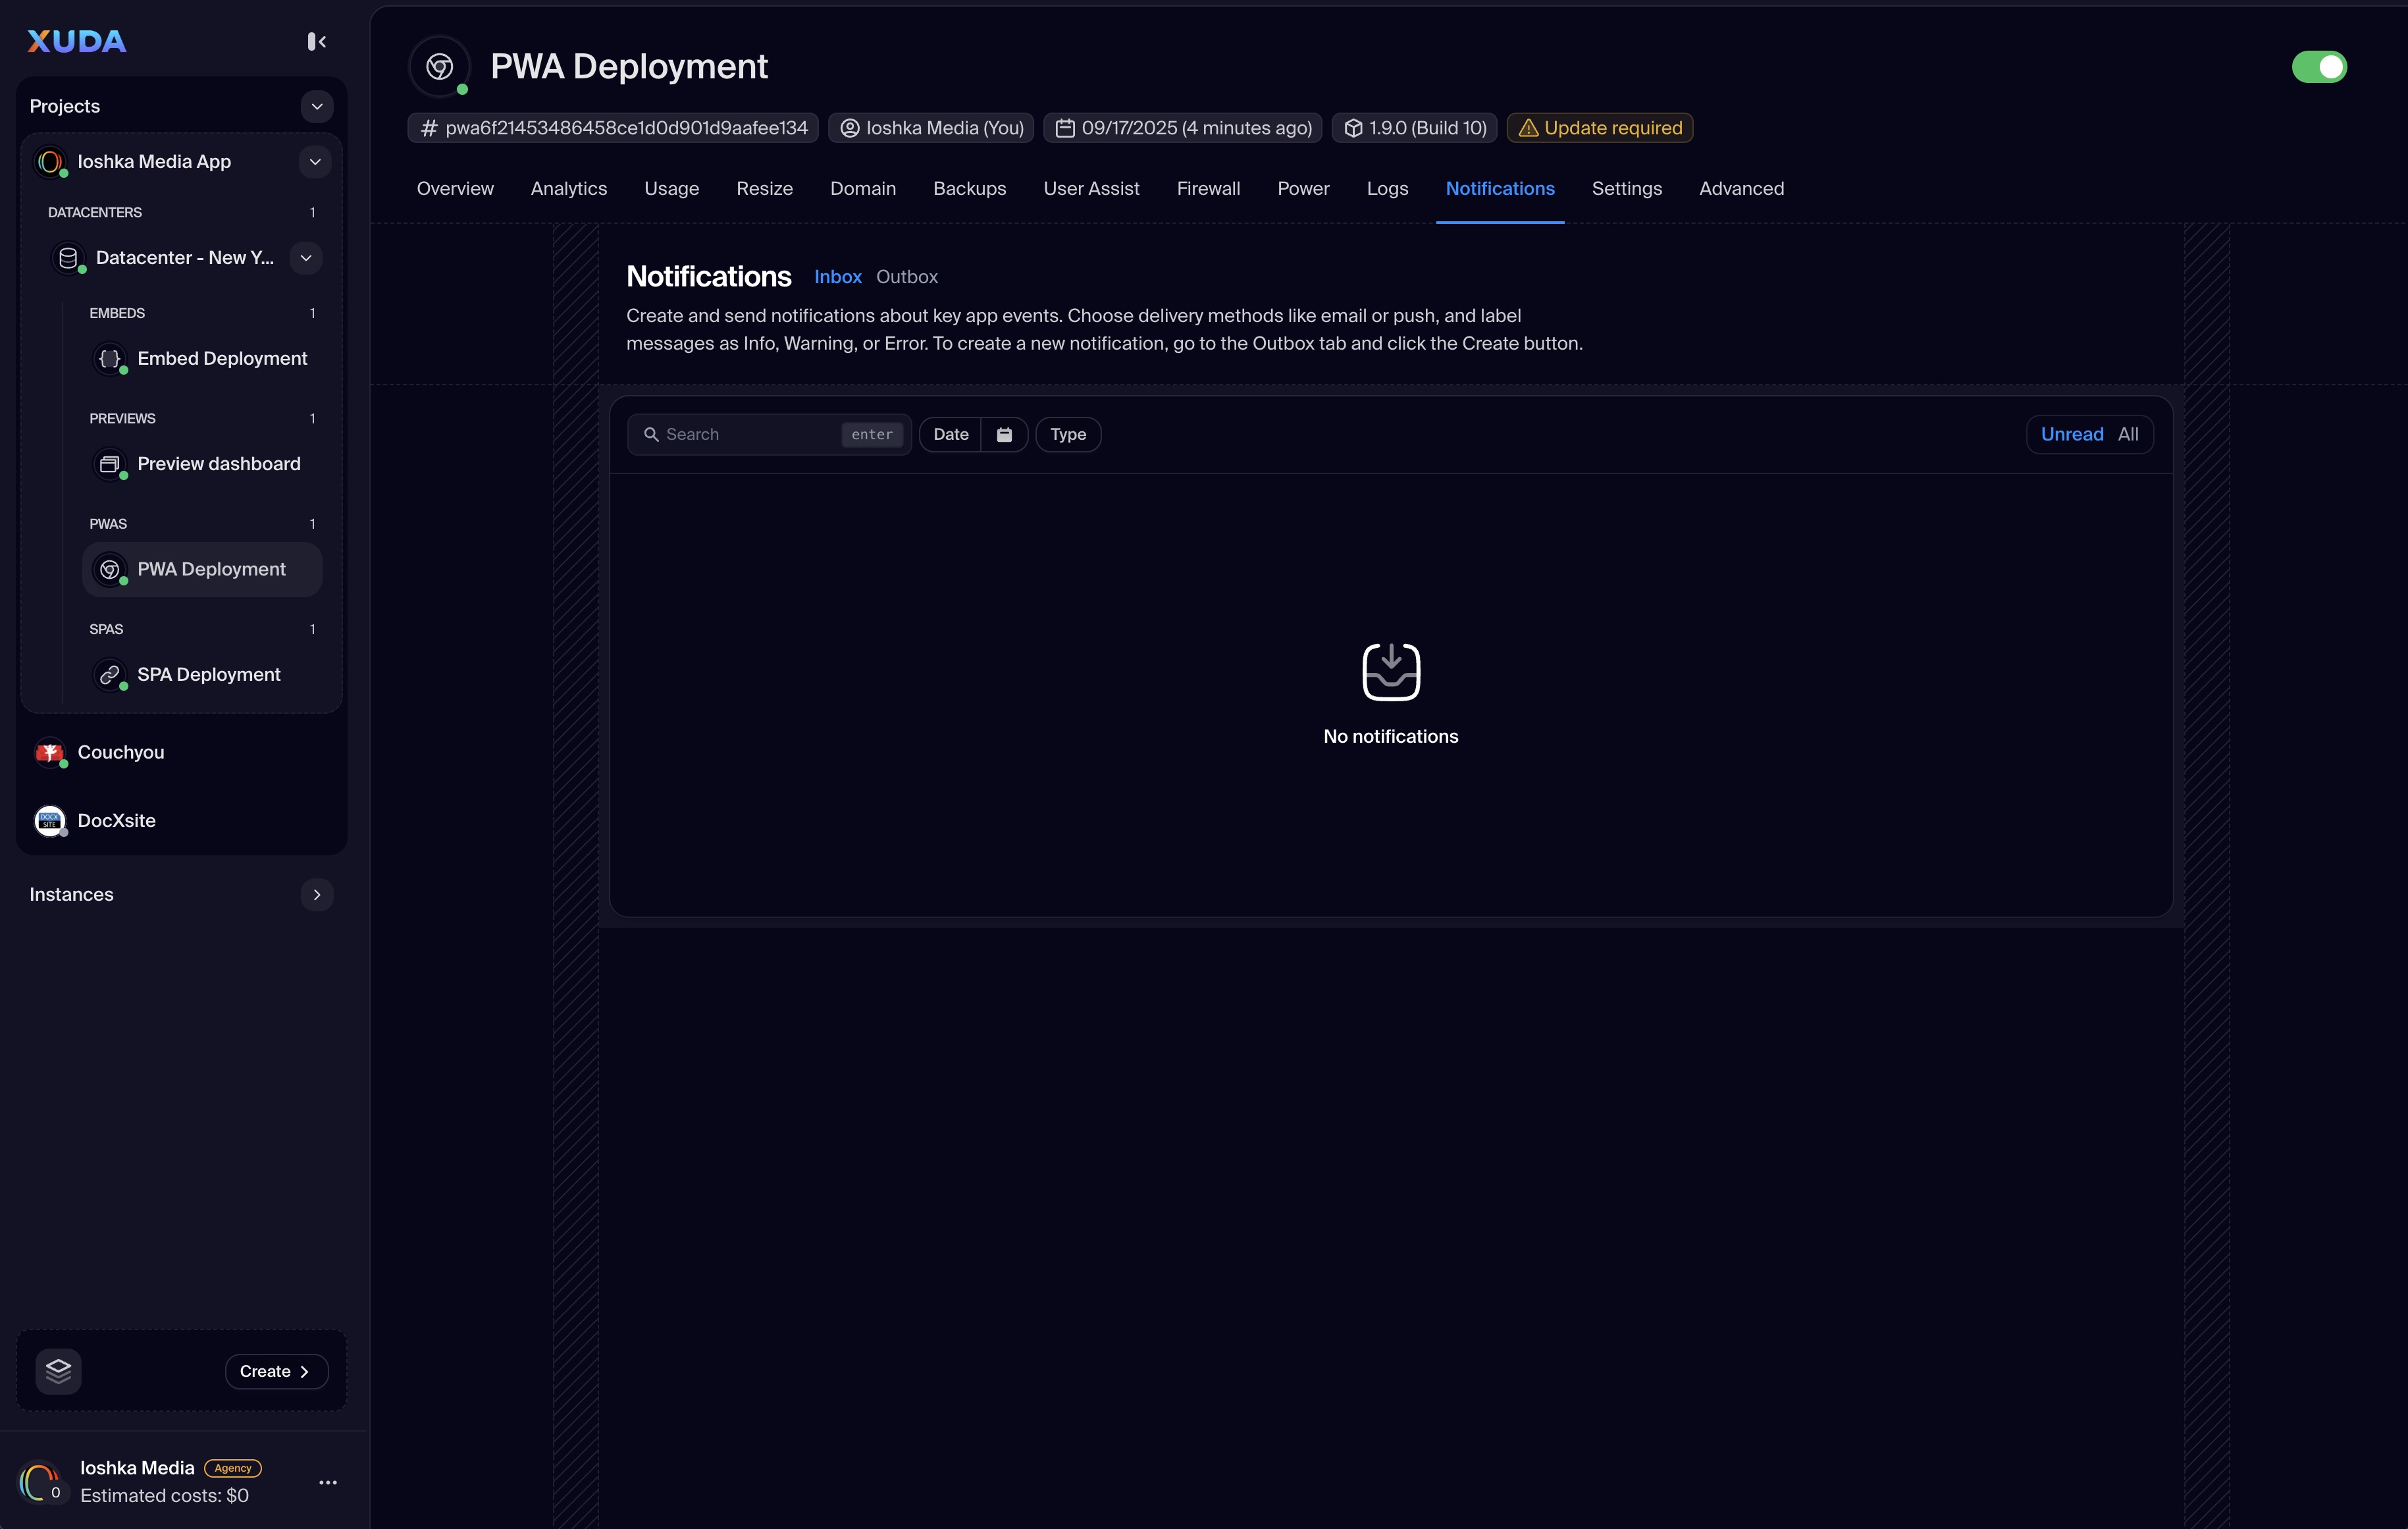Collapse the Ioshka Media App project chevron
This screenshot has height=1529, width=2408.
[x=315, y=161]
